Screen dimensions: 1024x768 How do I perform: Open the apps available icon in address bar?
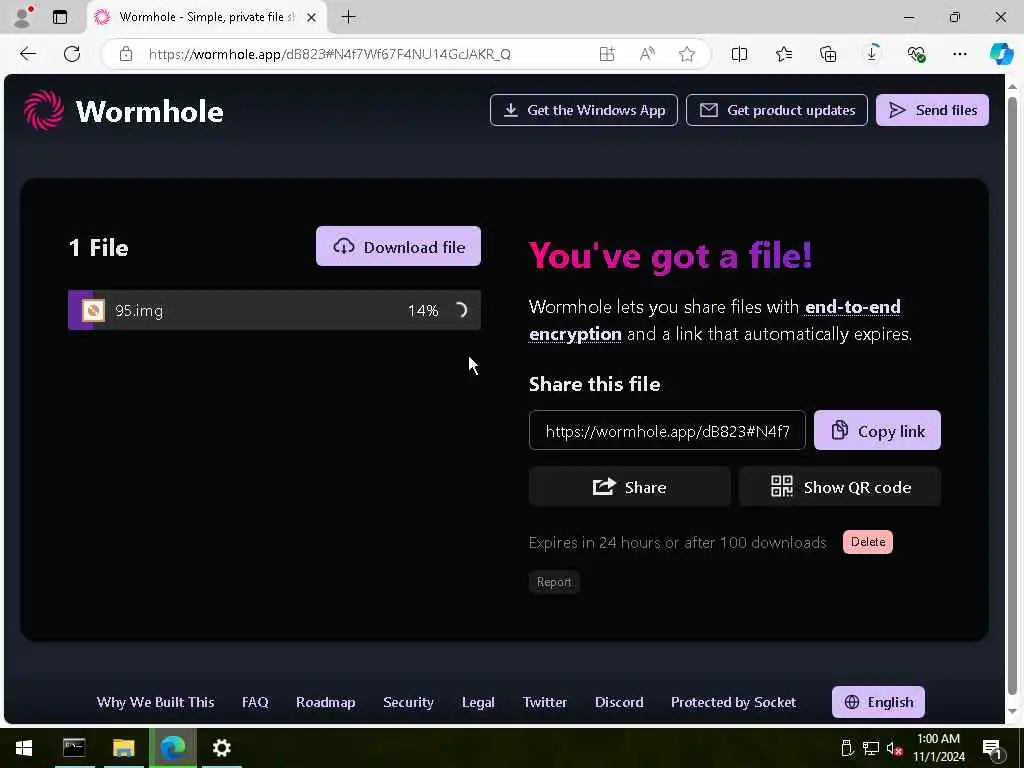tap(607, 54)
